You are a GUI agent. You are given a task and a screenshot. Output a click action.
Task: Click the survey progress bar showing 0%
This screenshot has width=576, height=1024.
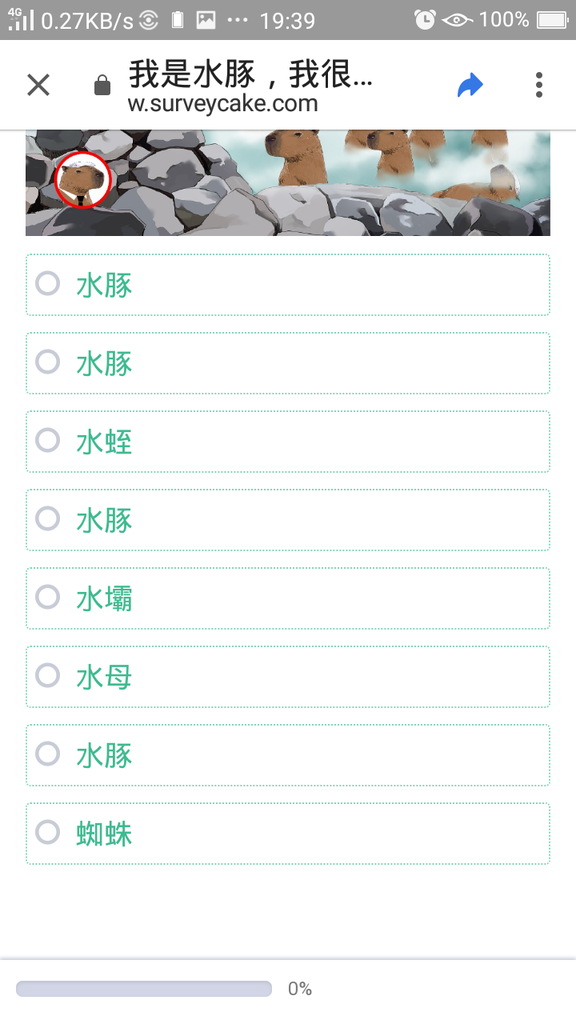[x=144, y=989]
